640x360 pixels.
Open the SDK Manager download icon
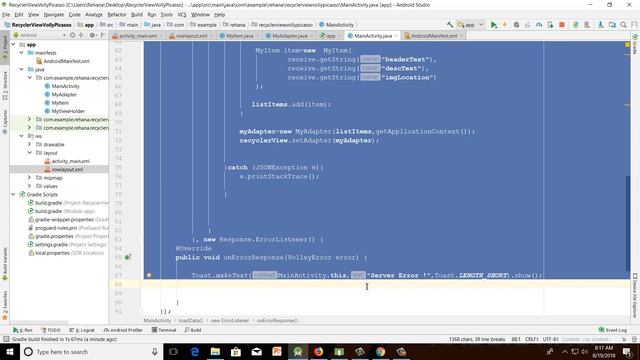tap(600, 24)
